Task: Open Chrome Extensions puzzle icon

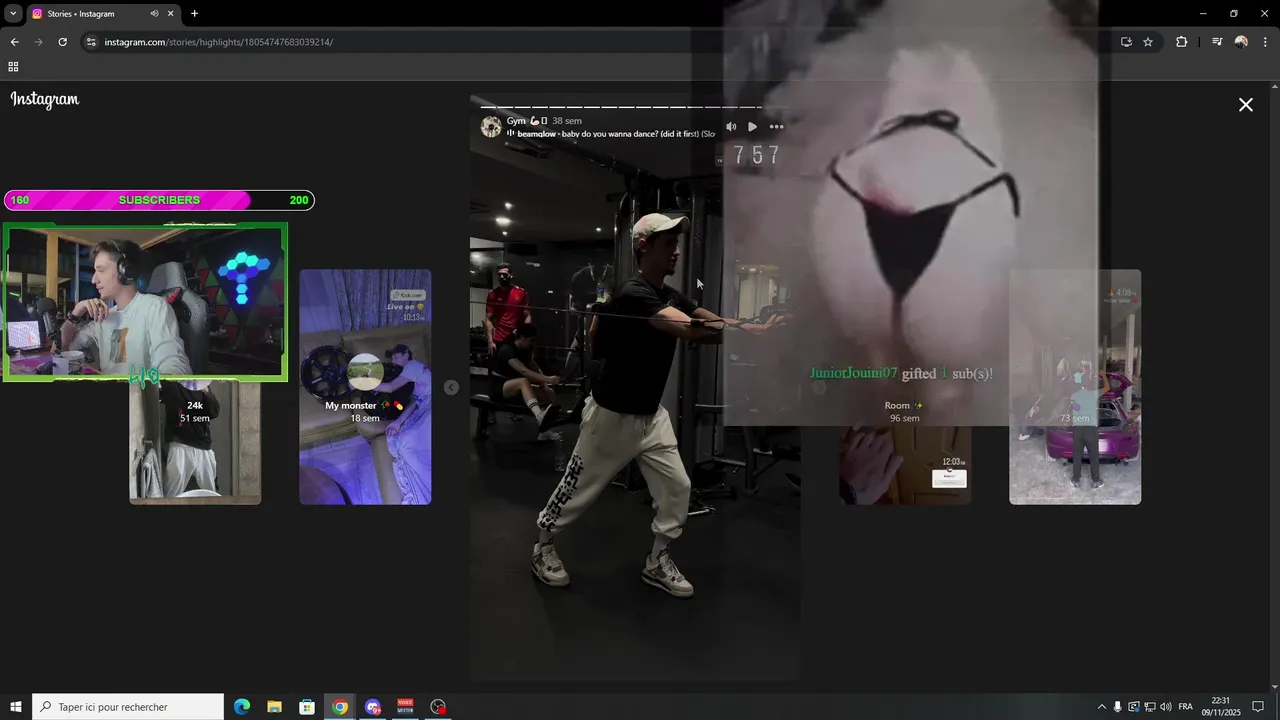Action: point(1182,42)
